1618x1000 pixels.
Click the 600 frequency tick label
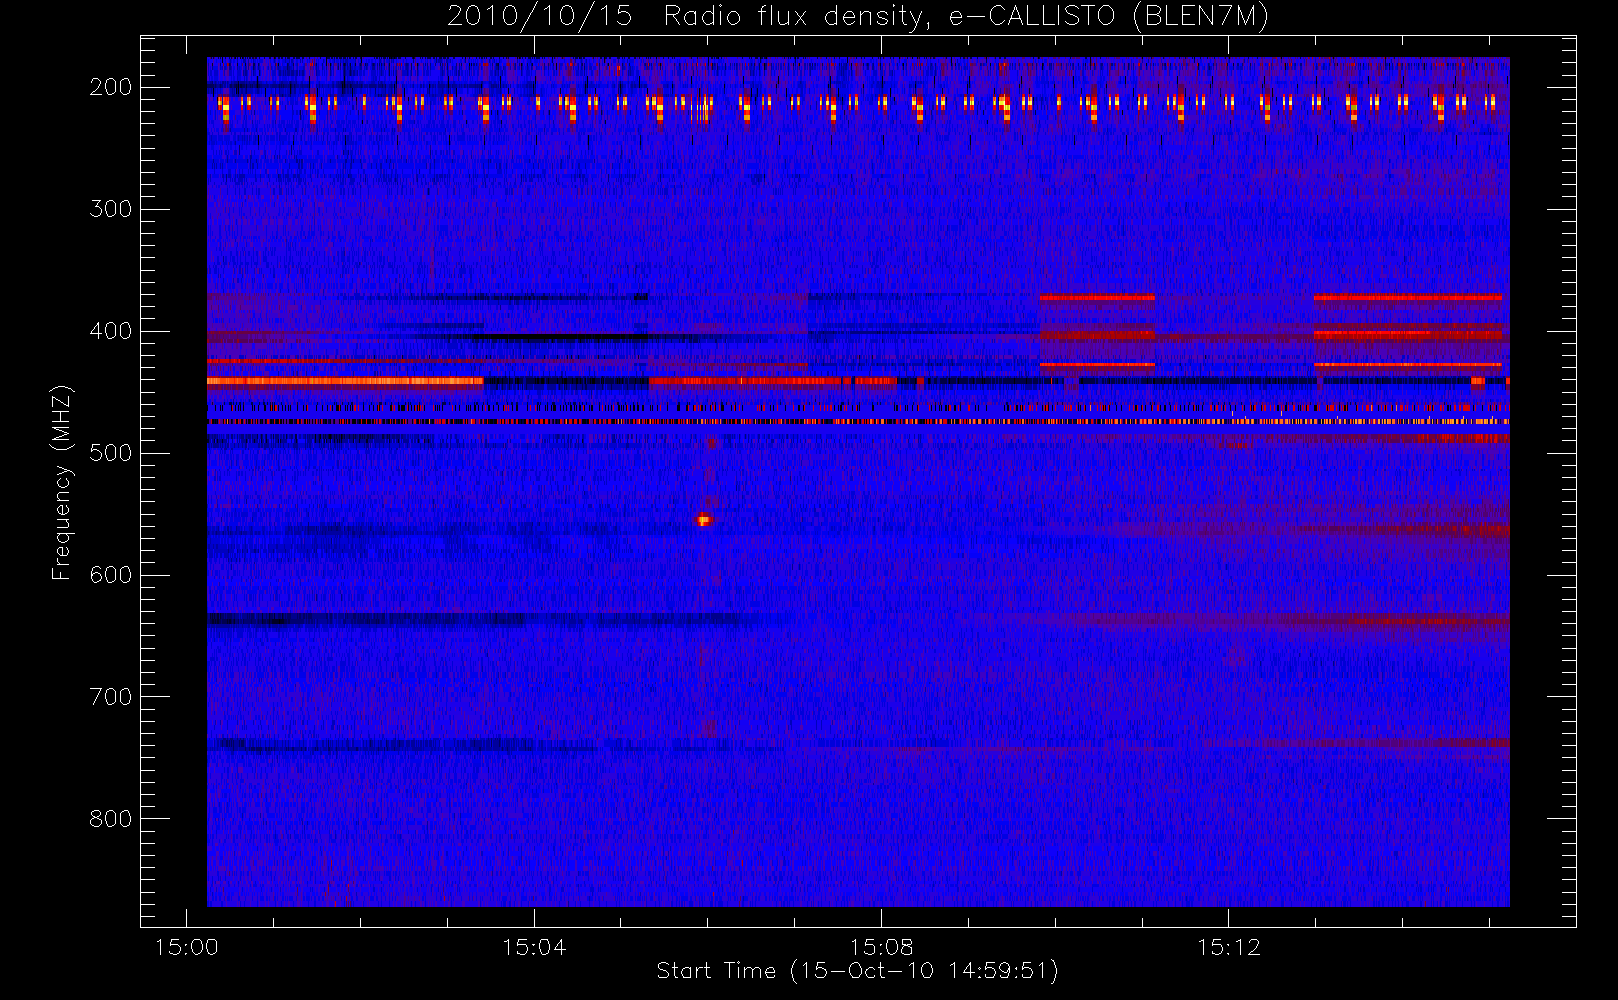click(x=110, y=575)
